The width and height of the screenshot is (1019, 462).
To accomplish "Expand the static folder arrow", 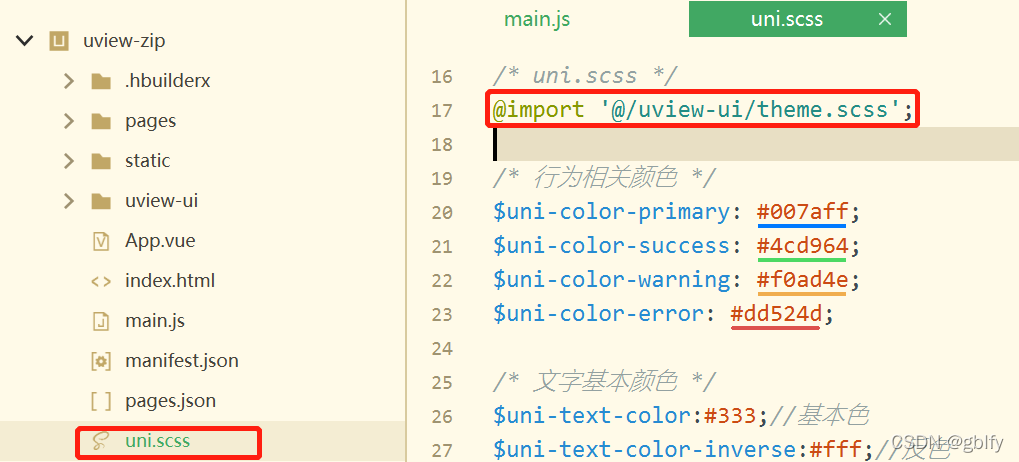I will [69, 160].
